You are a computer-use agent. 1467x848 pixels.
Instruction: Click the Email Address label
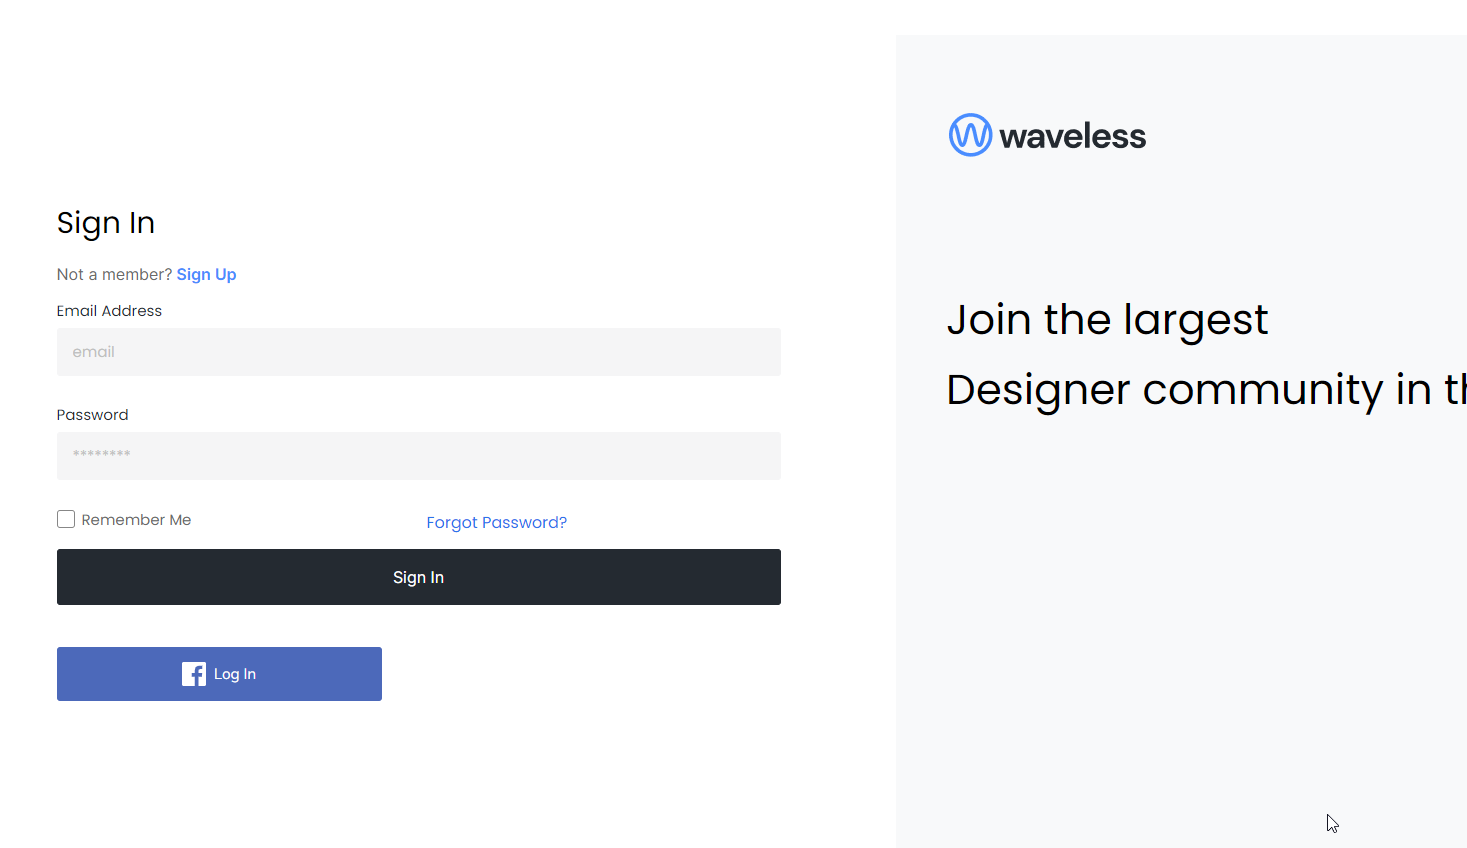[x=109, y=311]
